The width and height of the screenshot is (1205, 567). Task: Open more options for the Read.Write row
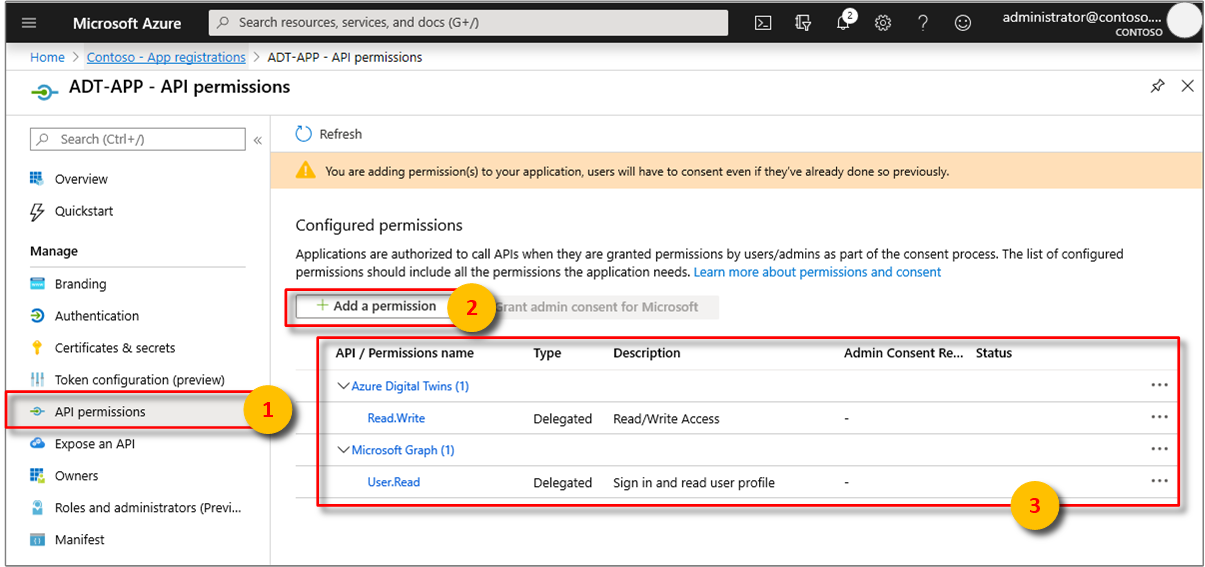point(1159,418)
